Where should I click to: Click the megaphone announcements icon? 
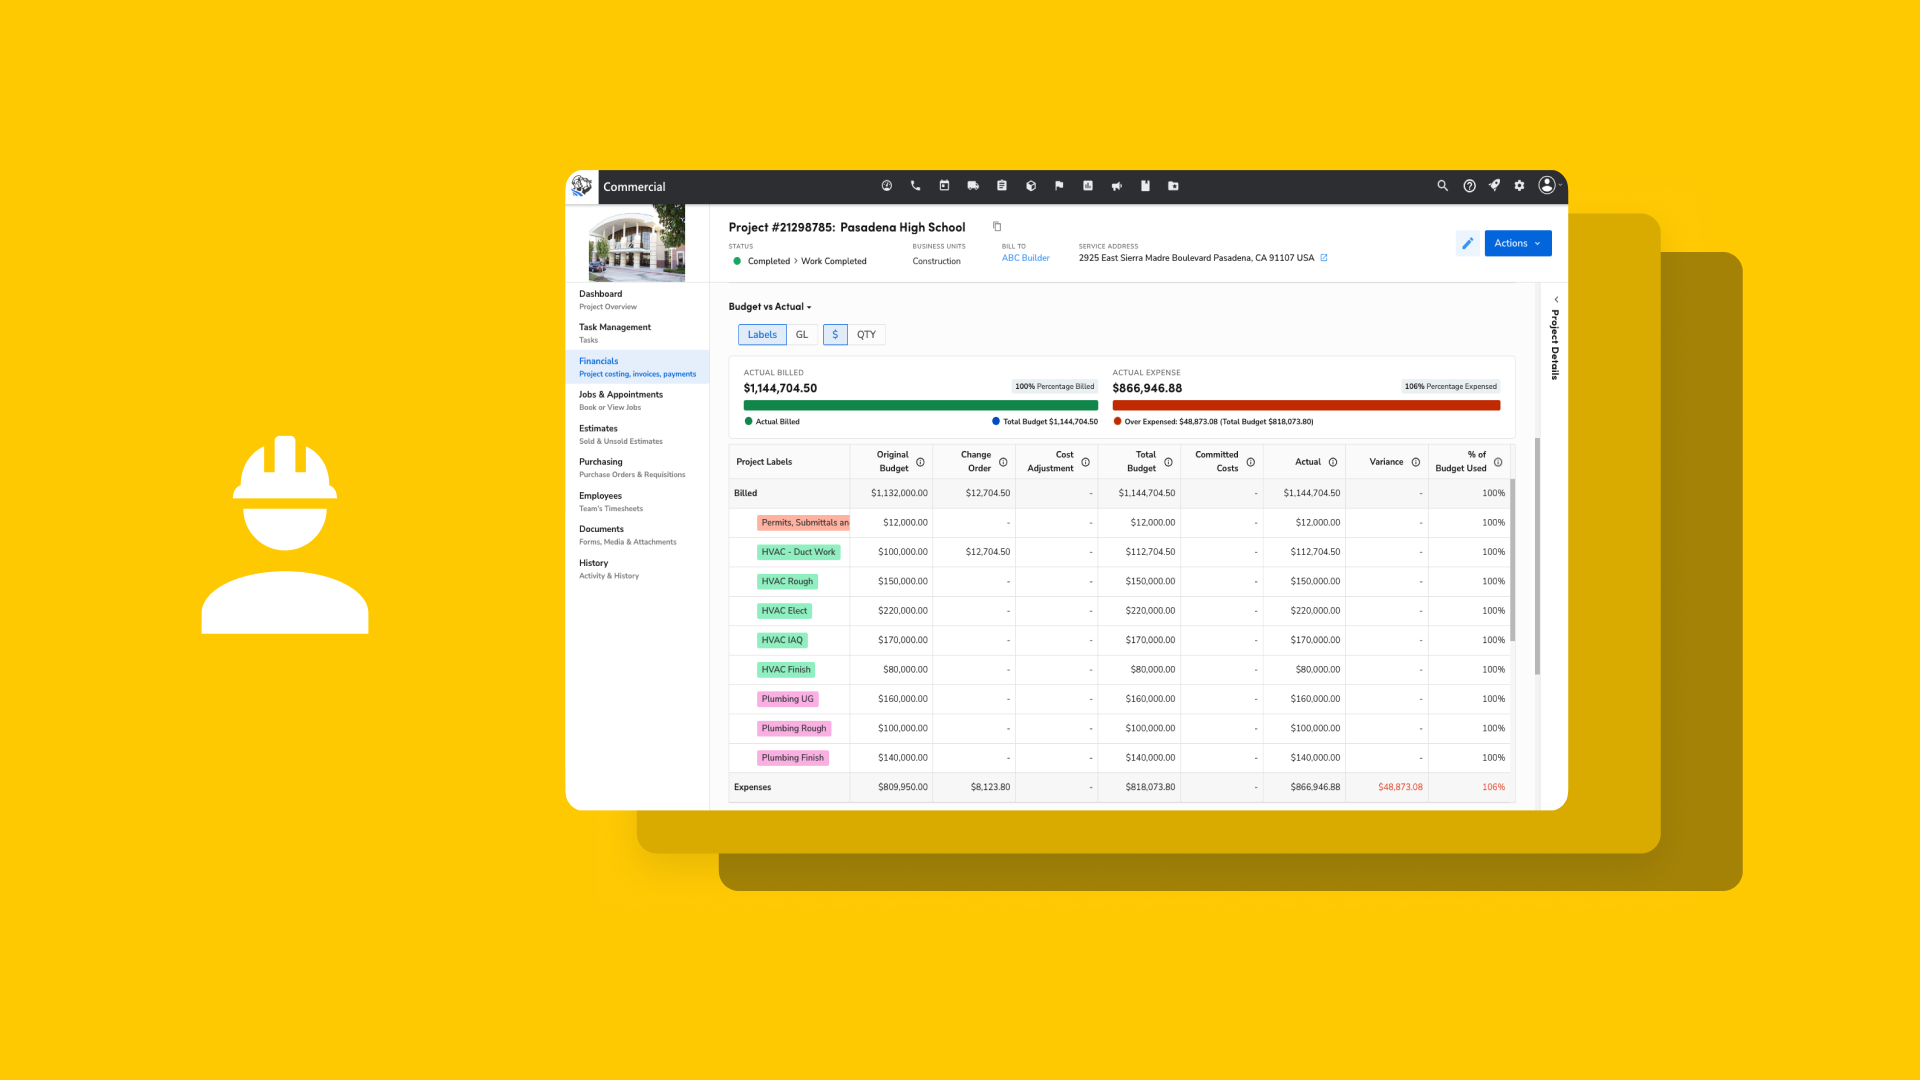click(1117, 186)
